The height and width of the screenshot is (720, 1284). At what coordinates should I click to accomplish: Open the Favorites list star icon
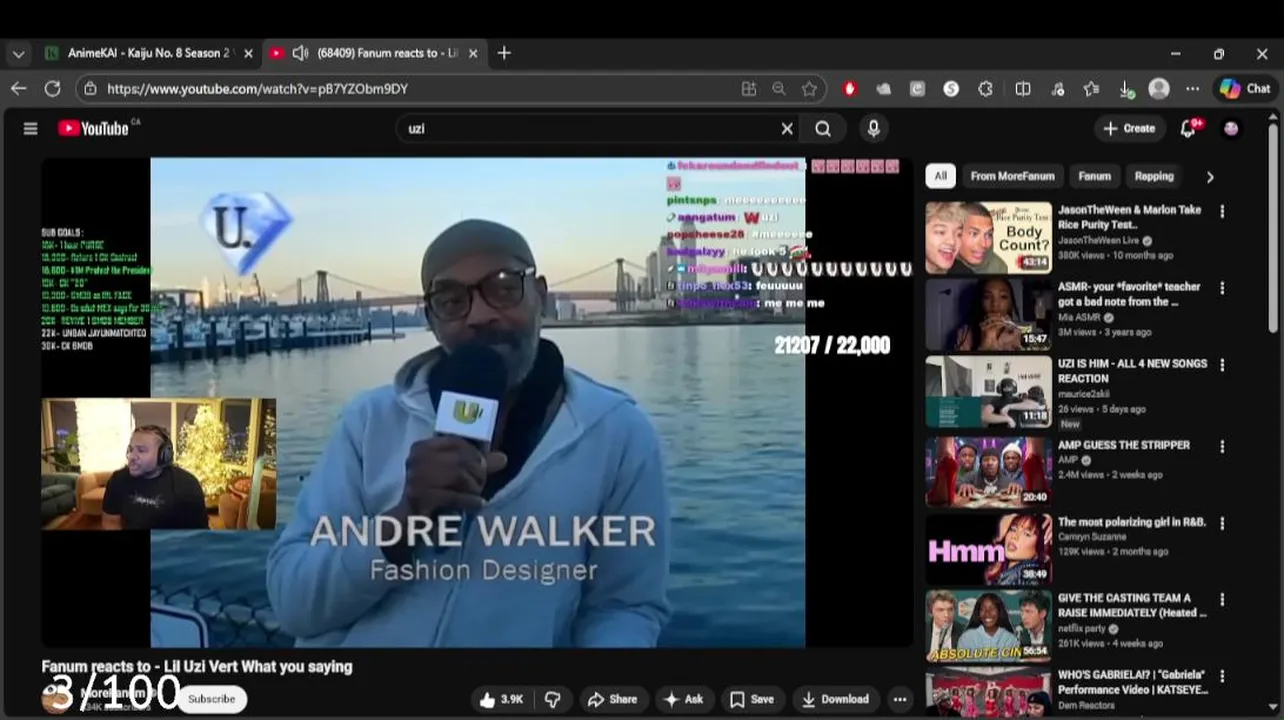point(1091,89)
